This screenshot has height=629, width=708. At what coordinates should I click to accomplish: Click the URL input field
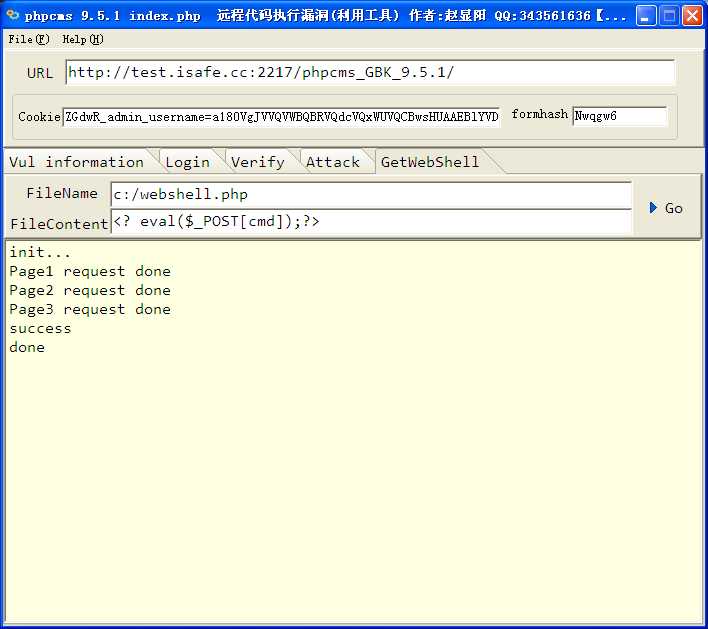point(370,72)
